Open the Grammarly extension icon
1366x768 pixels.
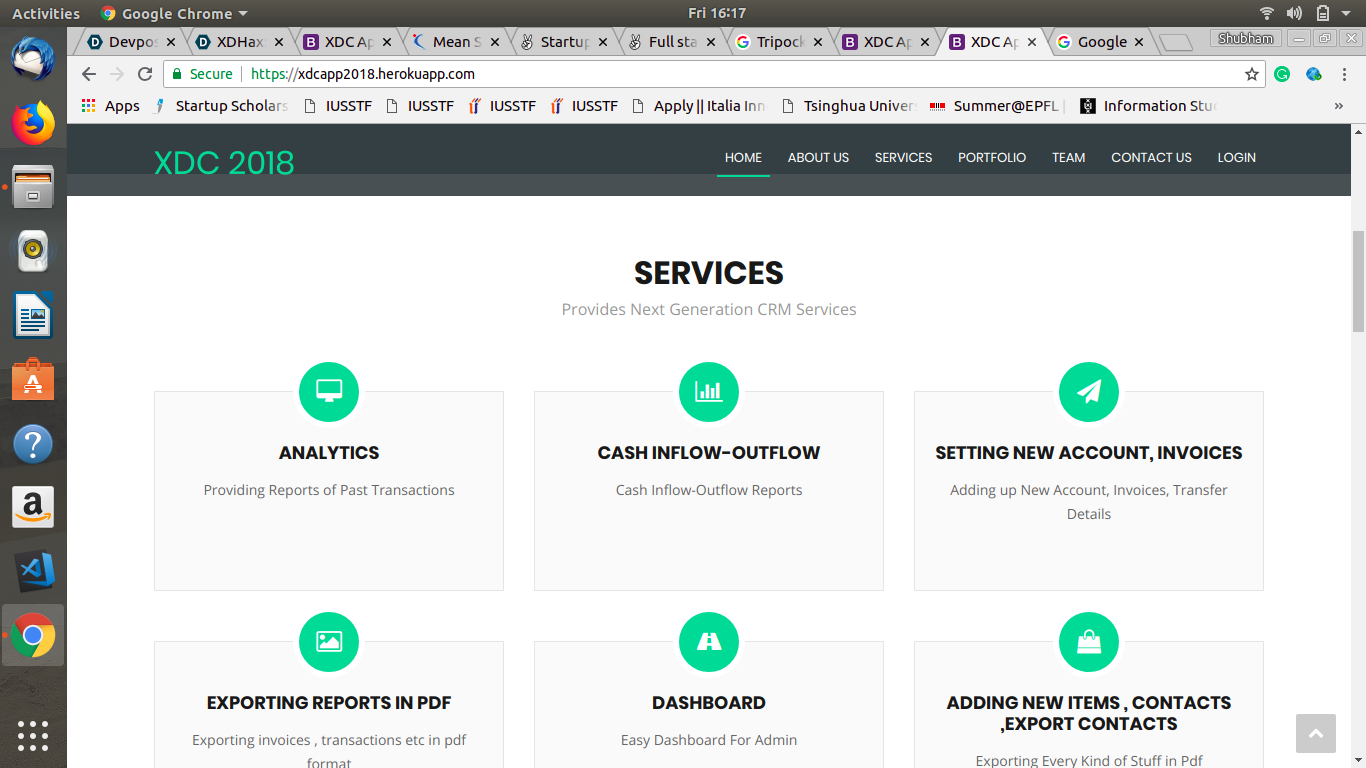(1282, 74)
